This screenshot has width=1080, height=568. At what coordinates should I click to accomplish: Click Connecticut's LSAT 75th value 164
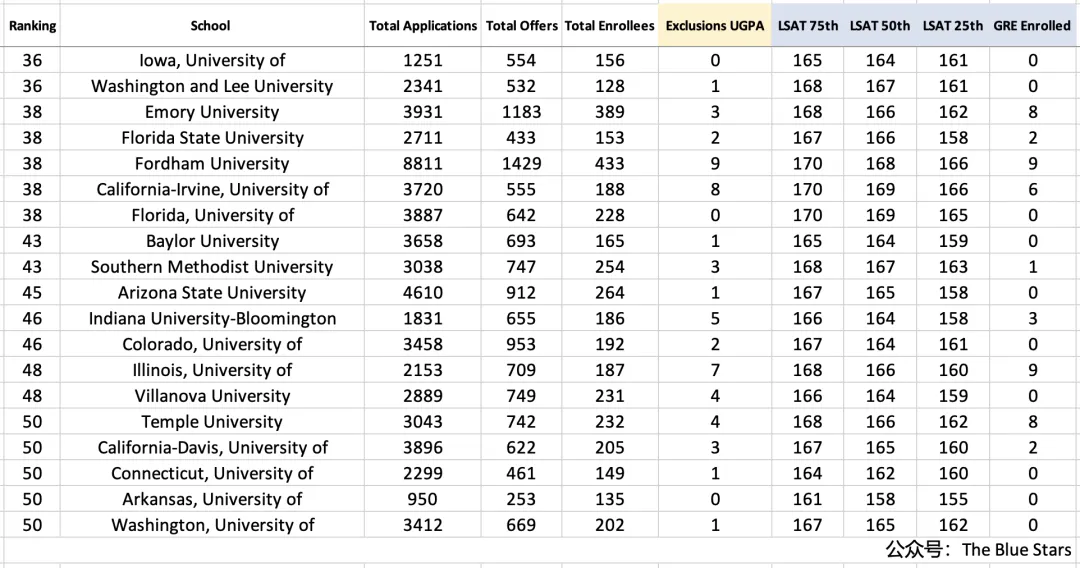(x=807, y=474)
